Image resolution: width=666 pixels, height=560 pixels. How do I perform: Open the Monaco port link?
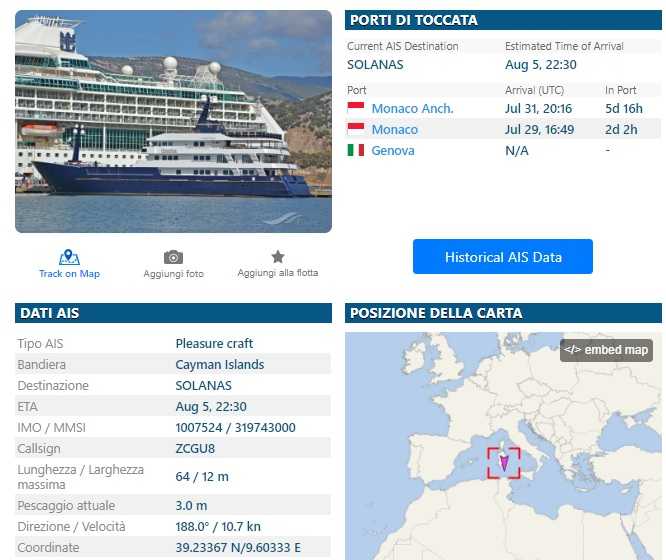pyautogui.click(x=394, y=129)
